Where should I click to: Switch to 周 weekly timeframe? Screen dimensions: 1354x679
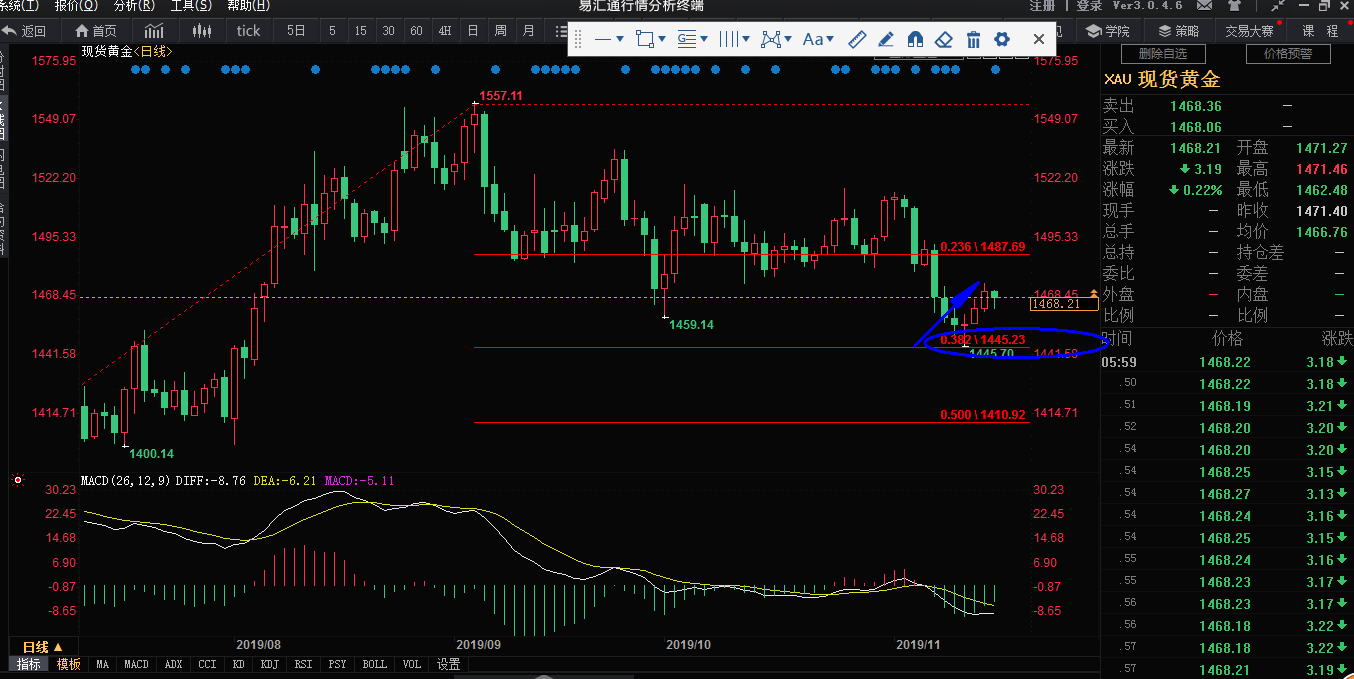point(500,31)
